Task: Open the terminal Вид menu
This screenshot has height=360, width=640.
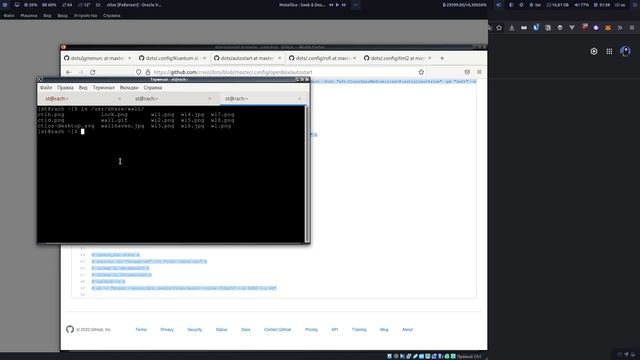Action: 83,88
